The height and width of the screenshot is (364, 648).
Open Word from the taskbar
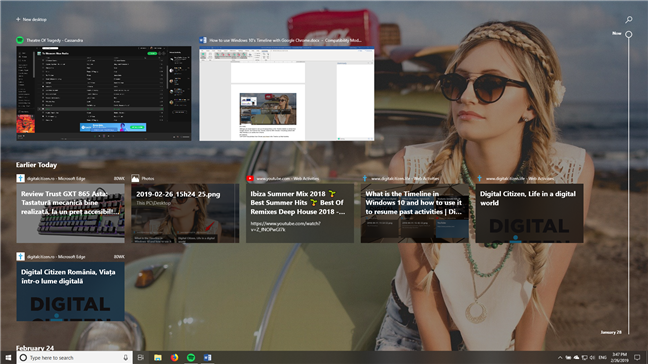pyautogui.click(x=207, y=357)
